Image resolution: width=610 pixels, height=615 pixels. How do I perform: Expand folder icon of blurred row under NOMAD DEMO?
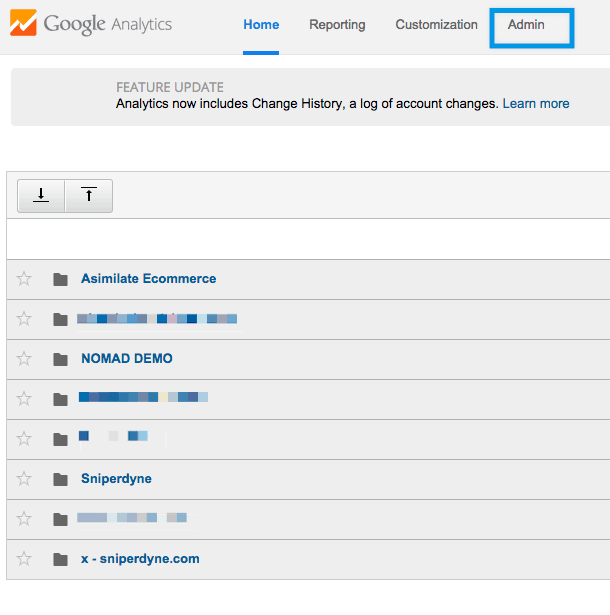click(x=60, y=399)
